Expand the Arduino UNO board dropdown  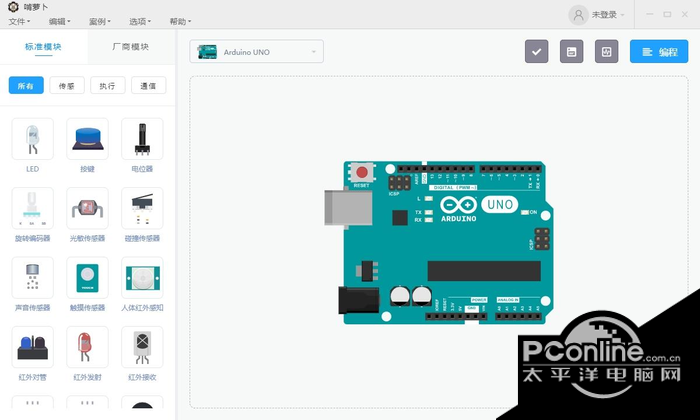click(257, 52)
